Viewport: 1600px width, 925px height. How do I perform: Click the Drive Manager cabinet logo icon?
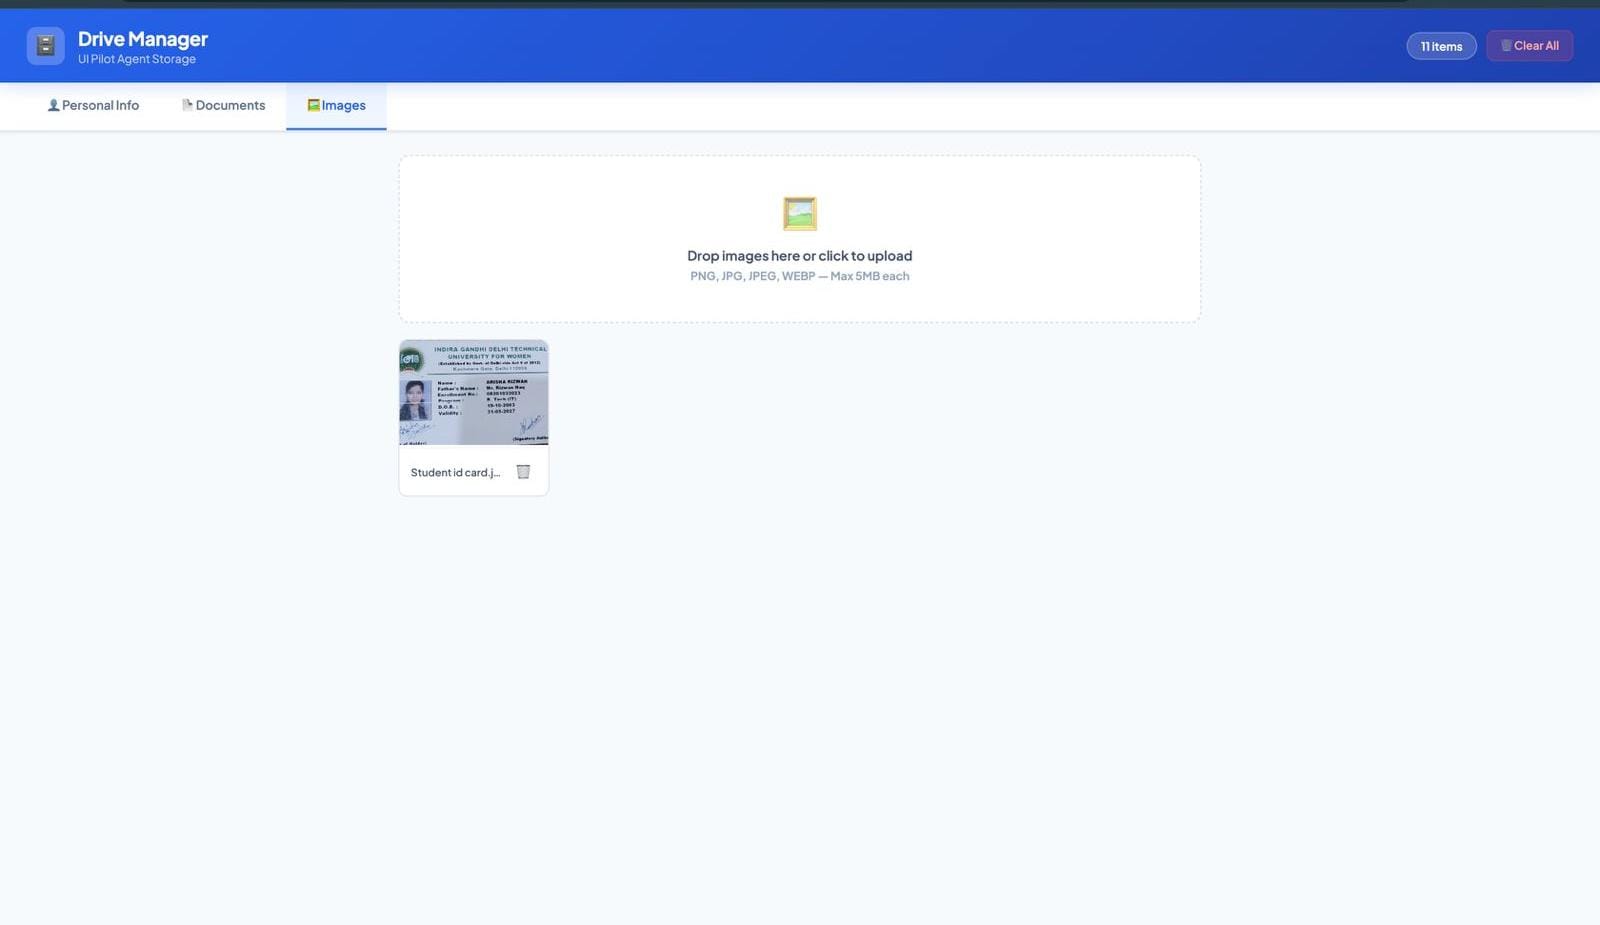[45, 46]
